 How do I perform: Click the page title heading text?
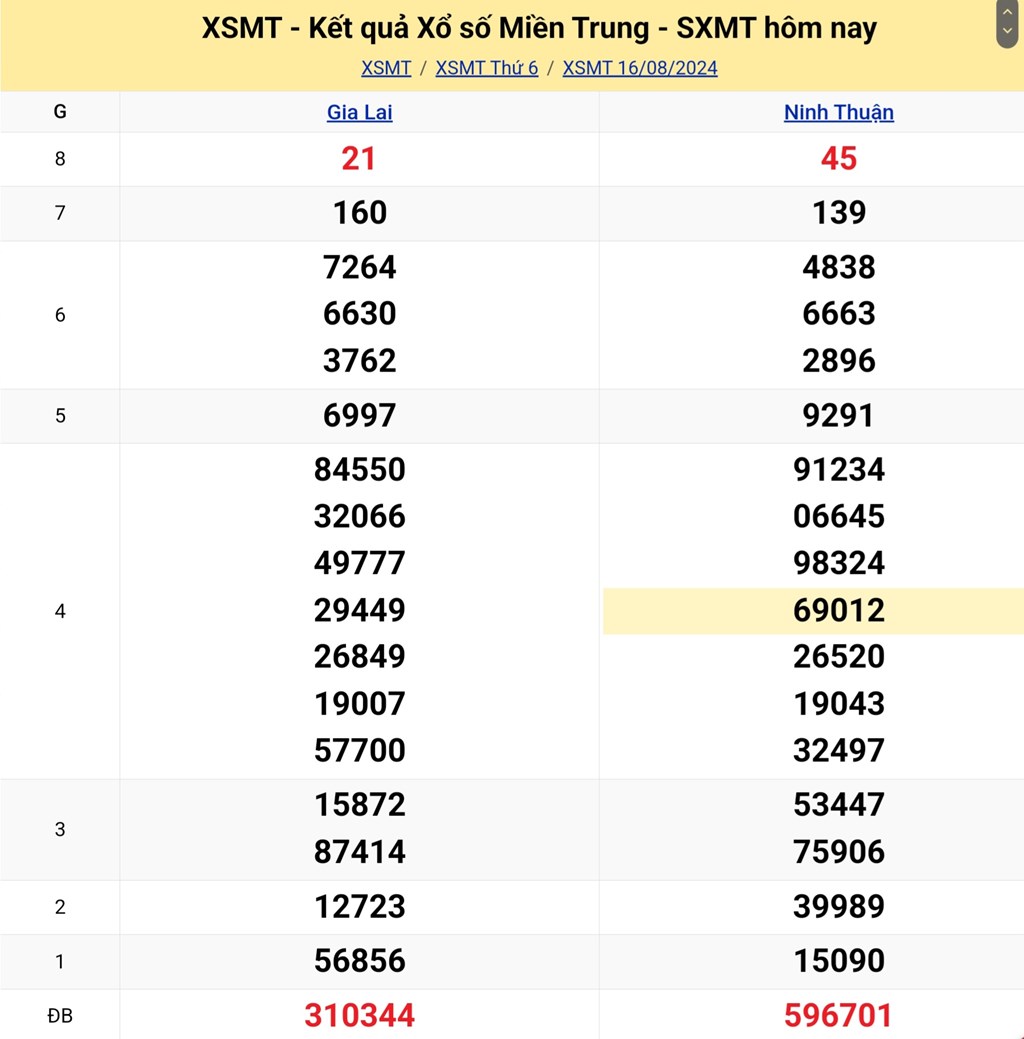(x=539, y=28)
